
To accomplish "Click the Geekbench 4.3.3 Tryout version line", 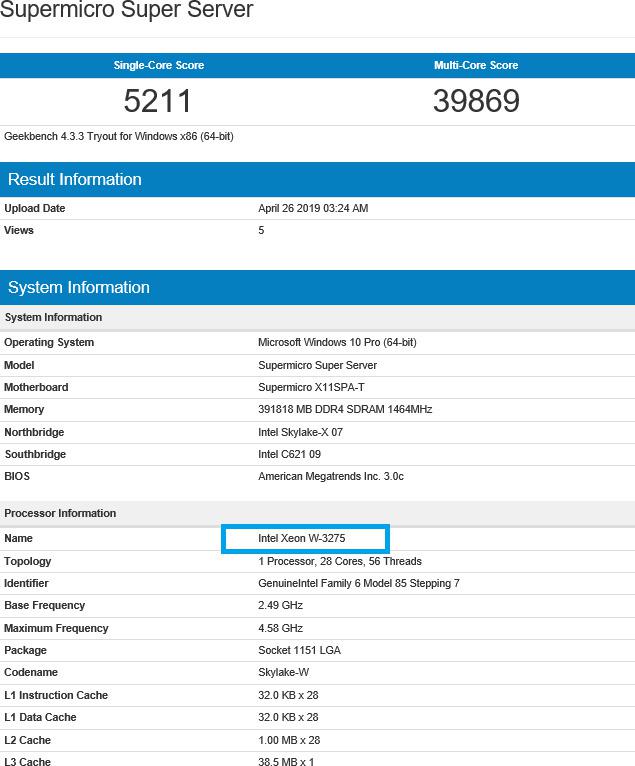I will (x=119, y=136).
